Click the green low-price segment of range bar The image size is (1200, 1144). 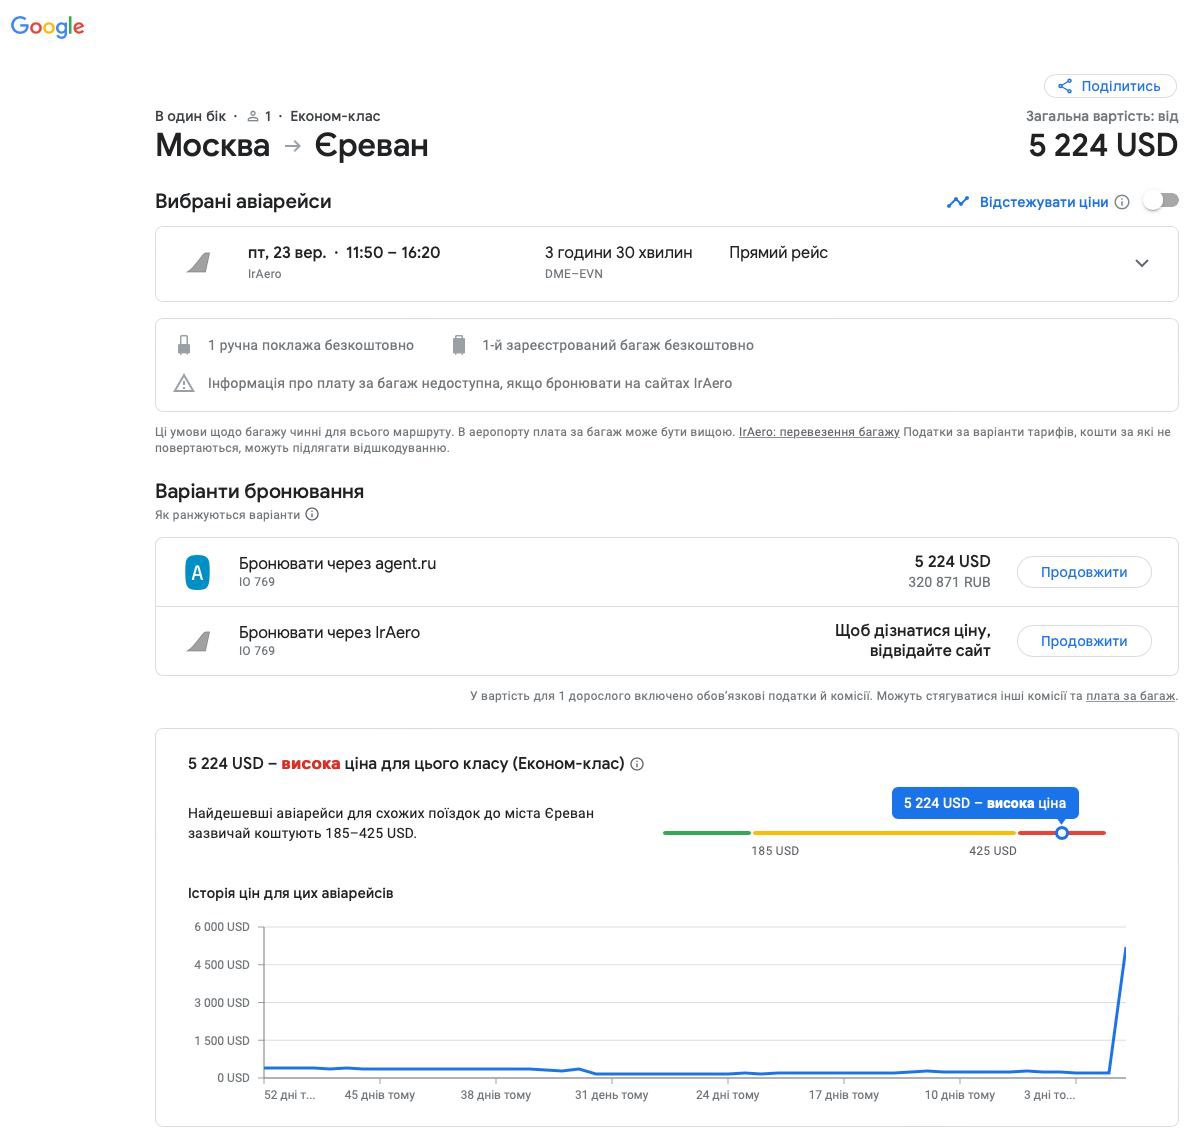point(707,832)
